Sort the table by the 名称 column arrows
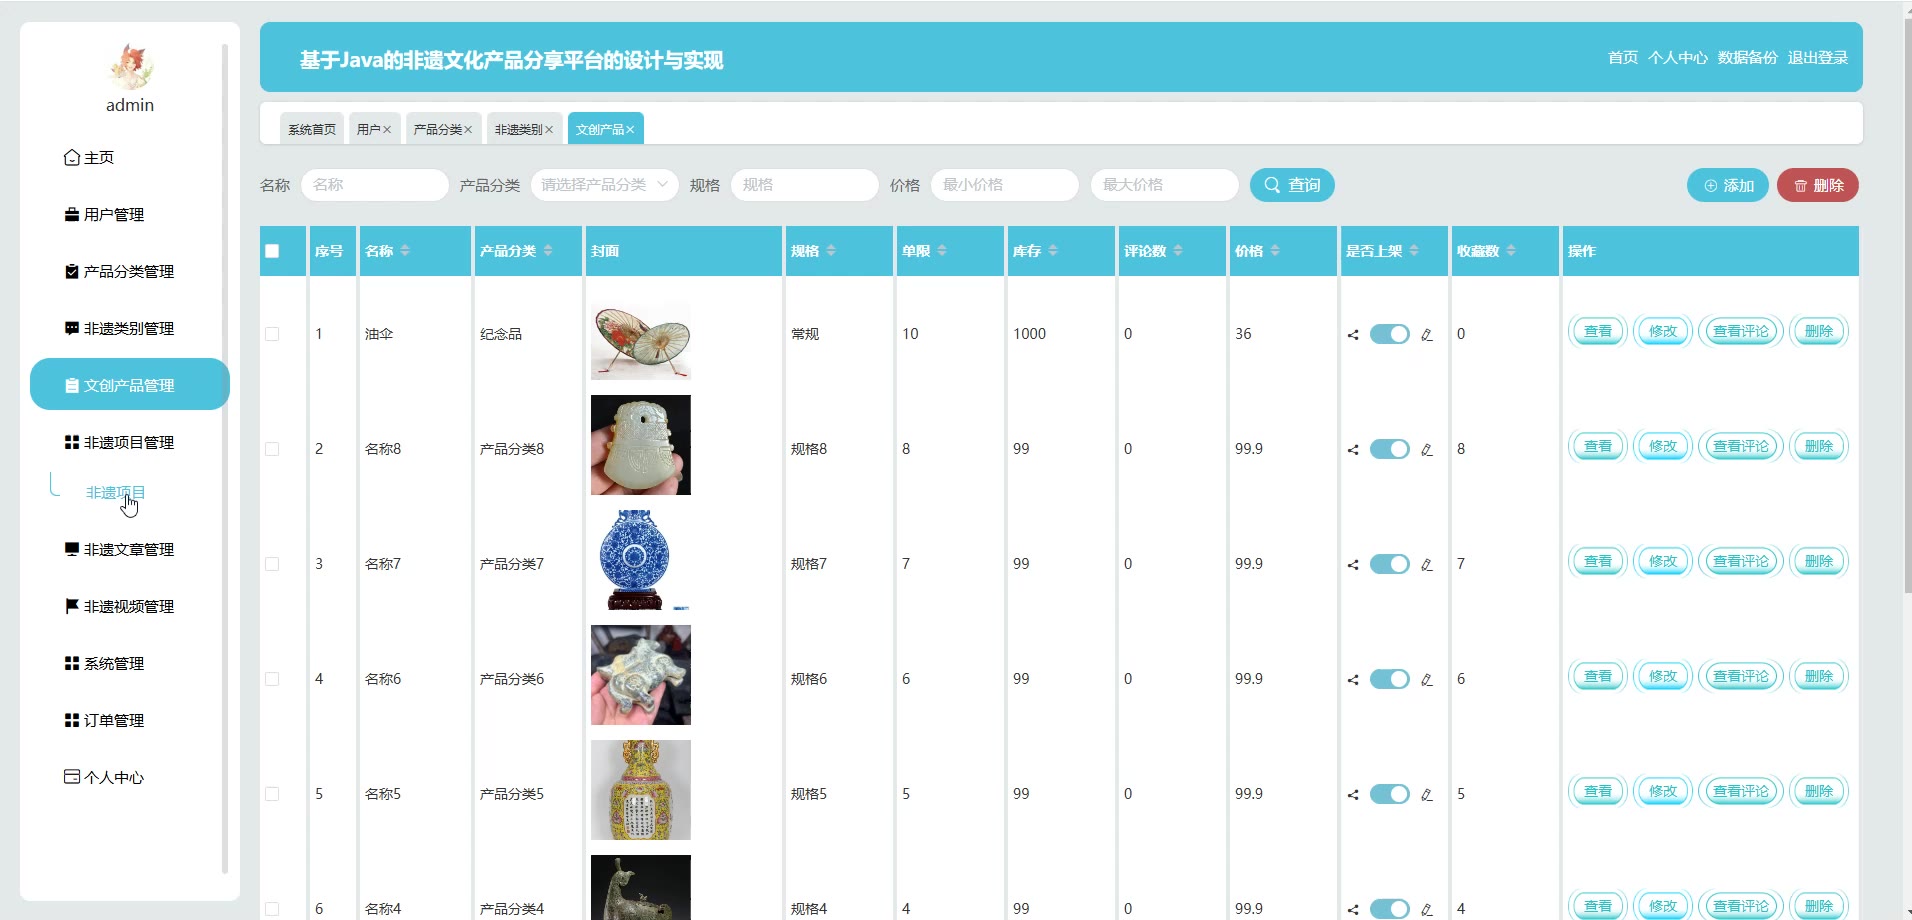 pyautogui.click(x=405, y=251)
